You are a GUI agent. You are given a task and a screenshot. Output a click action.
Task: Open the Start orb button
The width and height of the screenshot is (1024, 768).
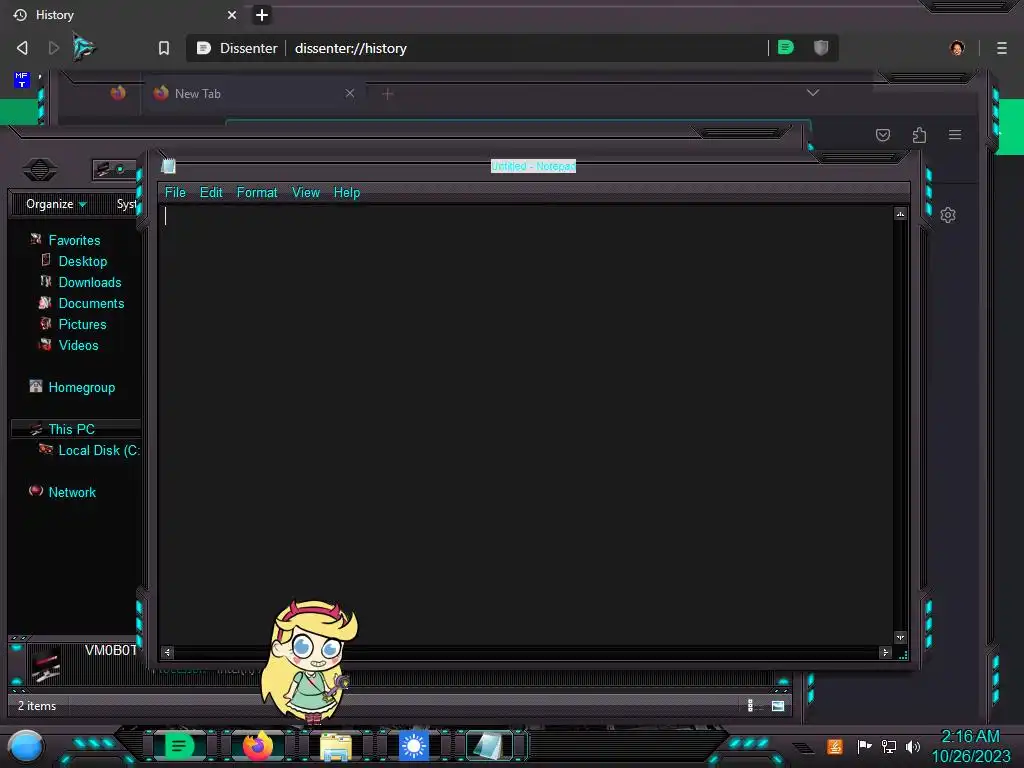pyautogui.click(x=26, y=747)
